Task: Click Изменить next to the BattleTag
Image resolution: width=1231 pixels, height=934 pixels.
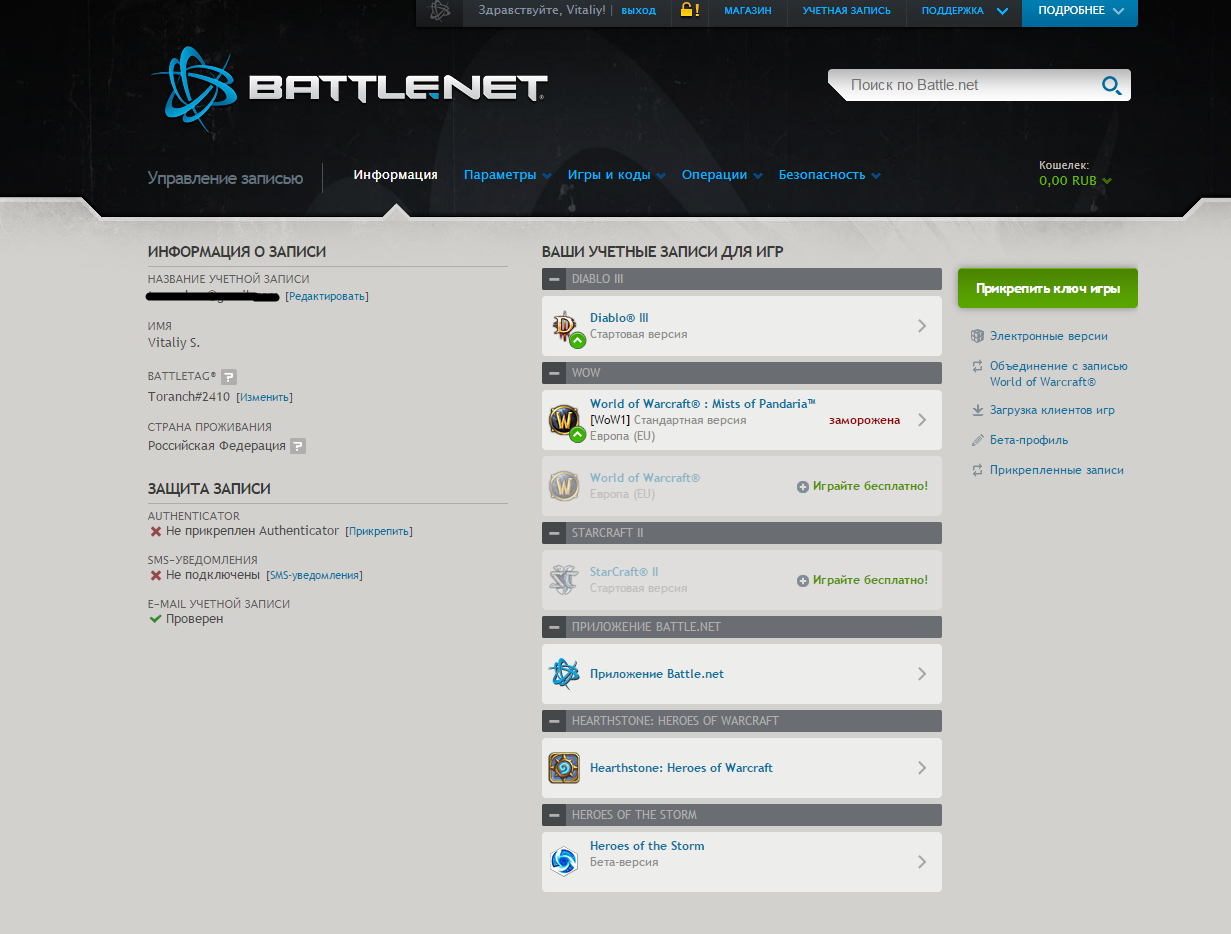Action: tap(264, 397)
